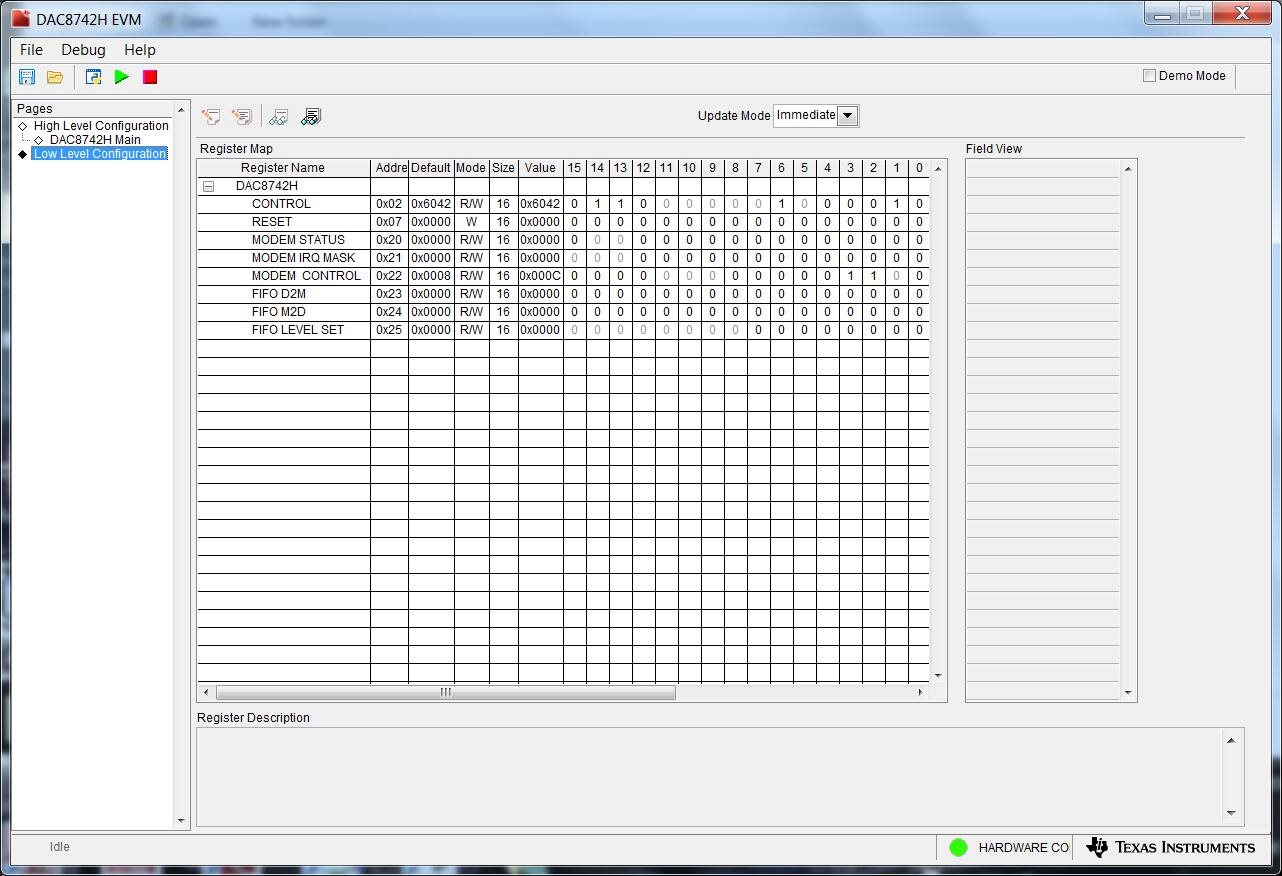Screen dimensions: 1282x876
Task: Click the Read Register glasses icon
Action: pos(279,117)
